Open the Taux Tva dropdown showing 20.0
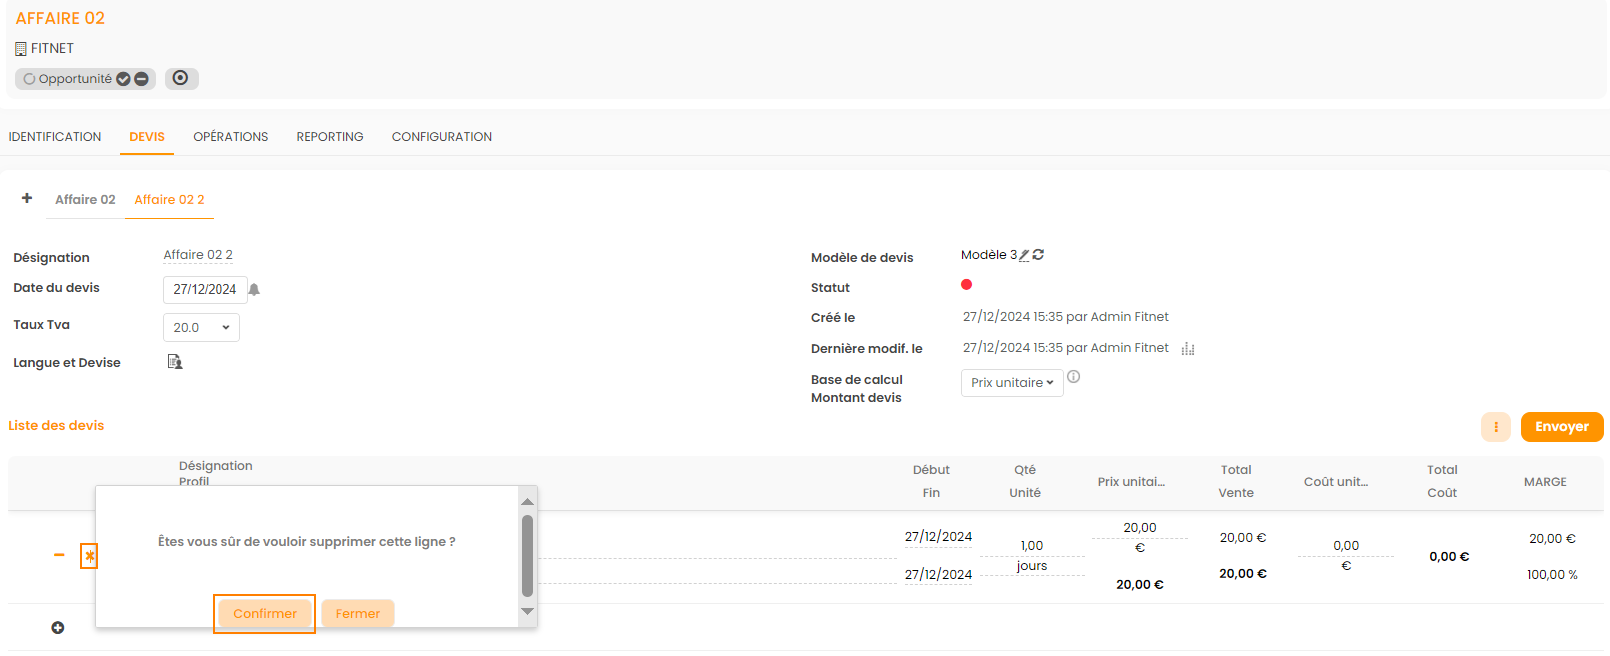 click(x=201, y=327)
